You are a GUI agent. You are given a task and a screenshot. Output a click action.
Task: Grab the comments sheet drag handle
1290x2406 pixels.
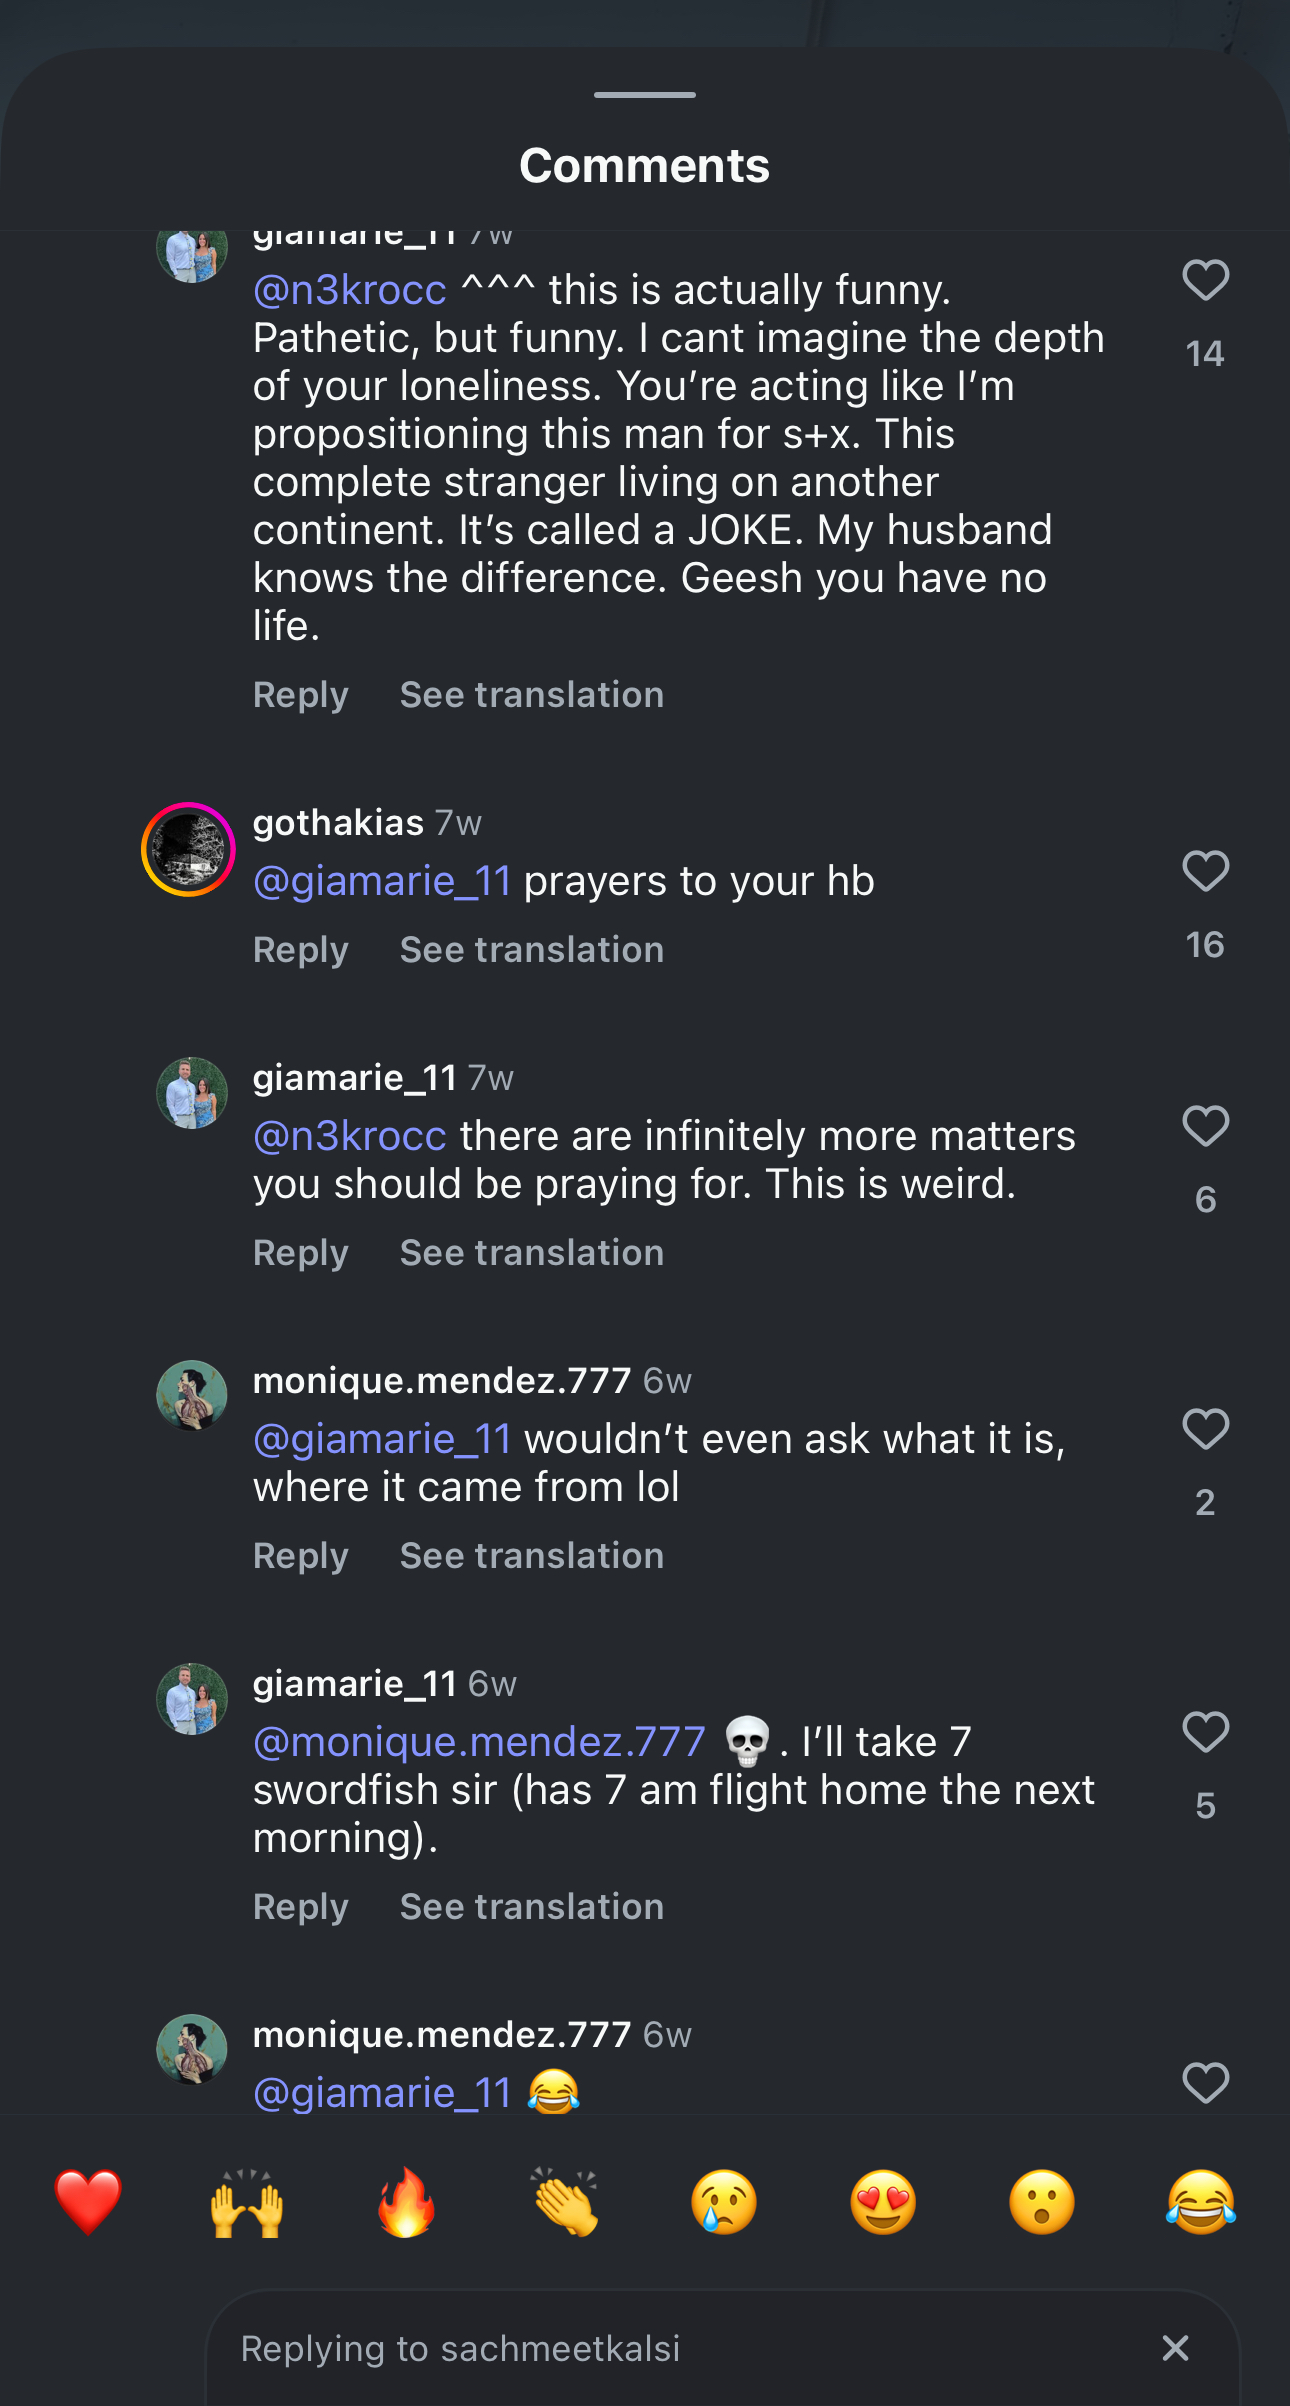[645, 95]
